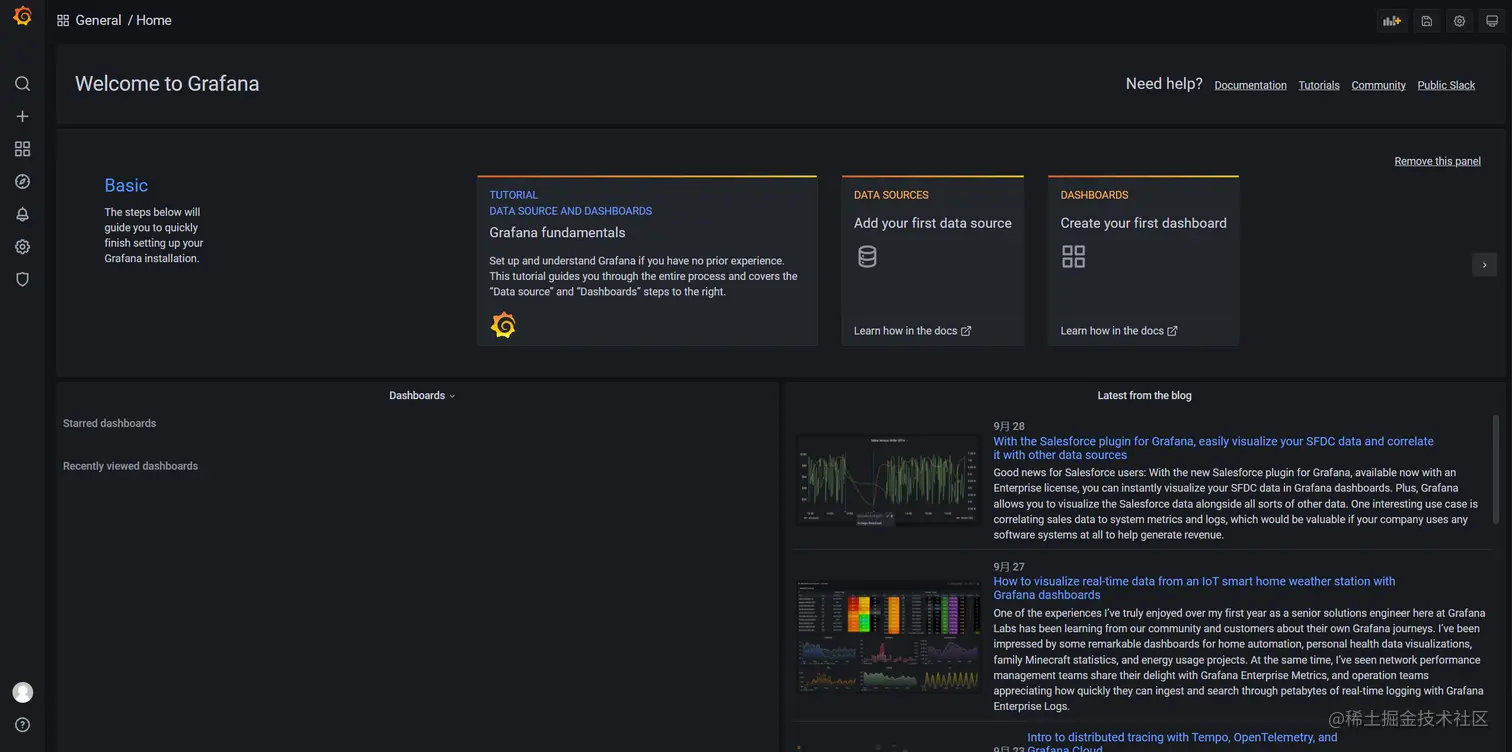Click the General folder breadcrumb
The image size is (1512, 752).
(x=98, y=20)
